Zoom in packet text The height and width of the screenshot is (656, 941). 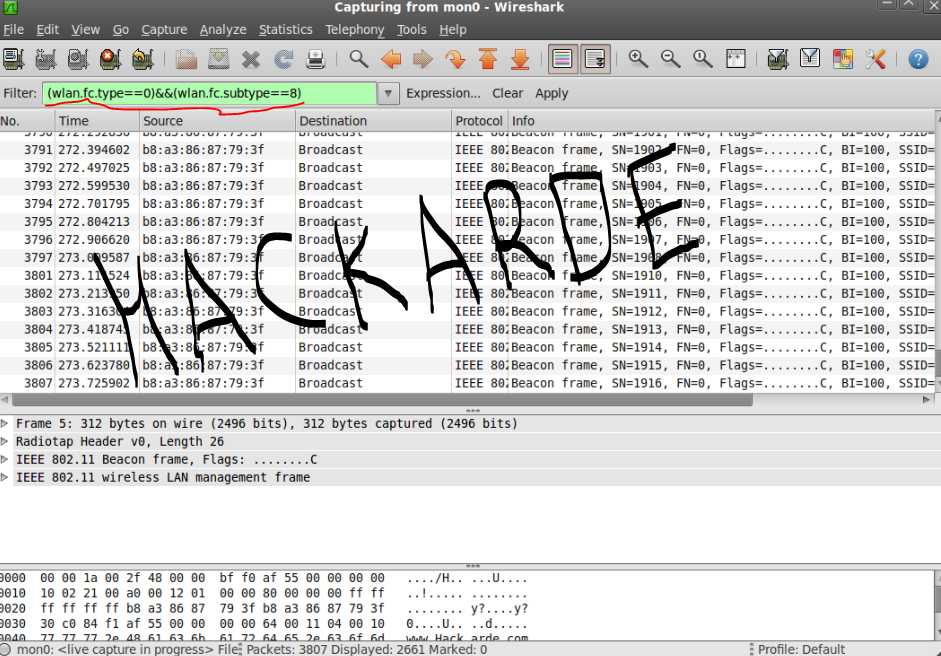[638, 59]
